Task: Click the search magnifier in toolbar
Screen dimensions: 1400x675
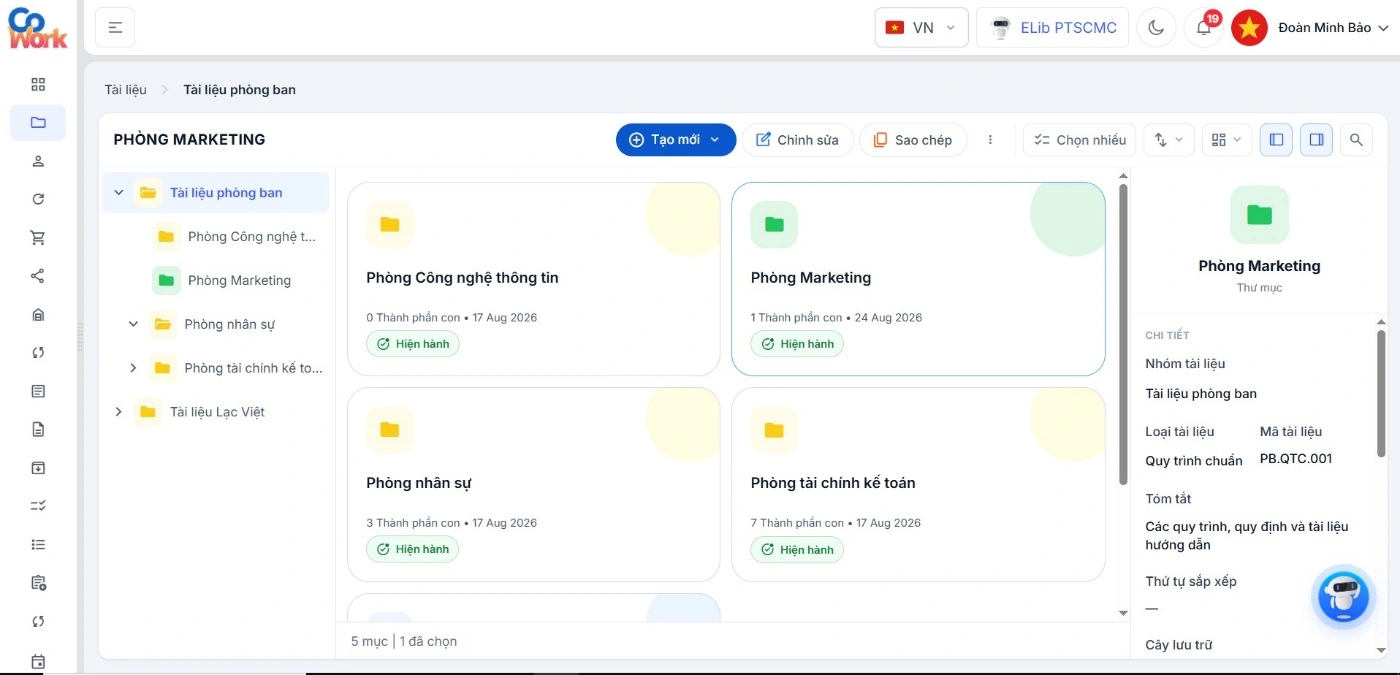Action: point(1356,140)
